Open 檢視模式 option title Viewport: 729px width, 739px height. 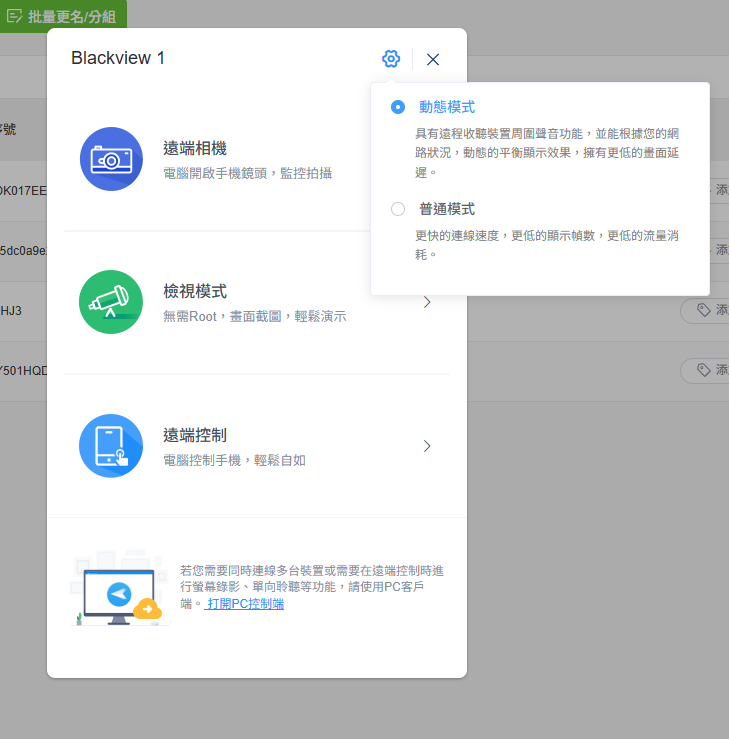coord(195,291)
